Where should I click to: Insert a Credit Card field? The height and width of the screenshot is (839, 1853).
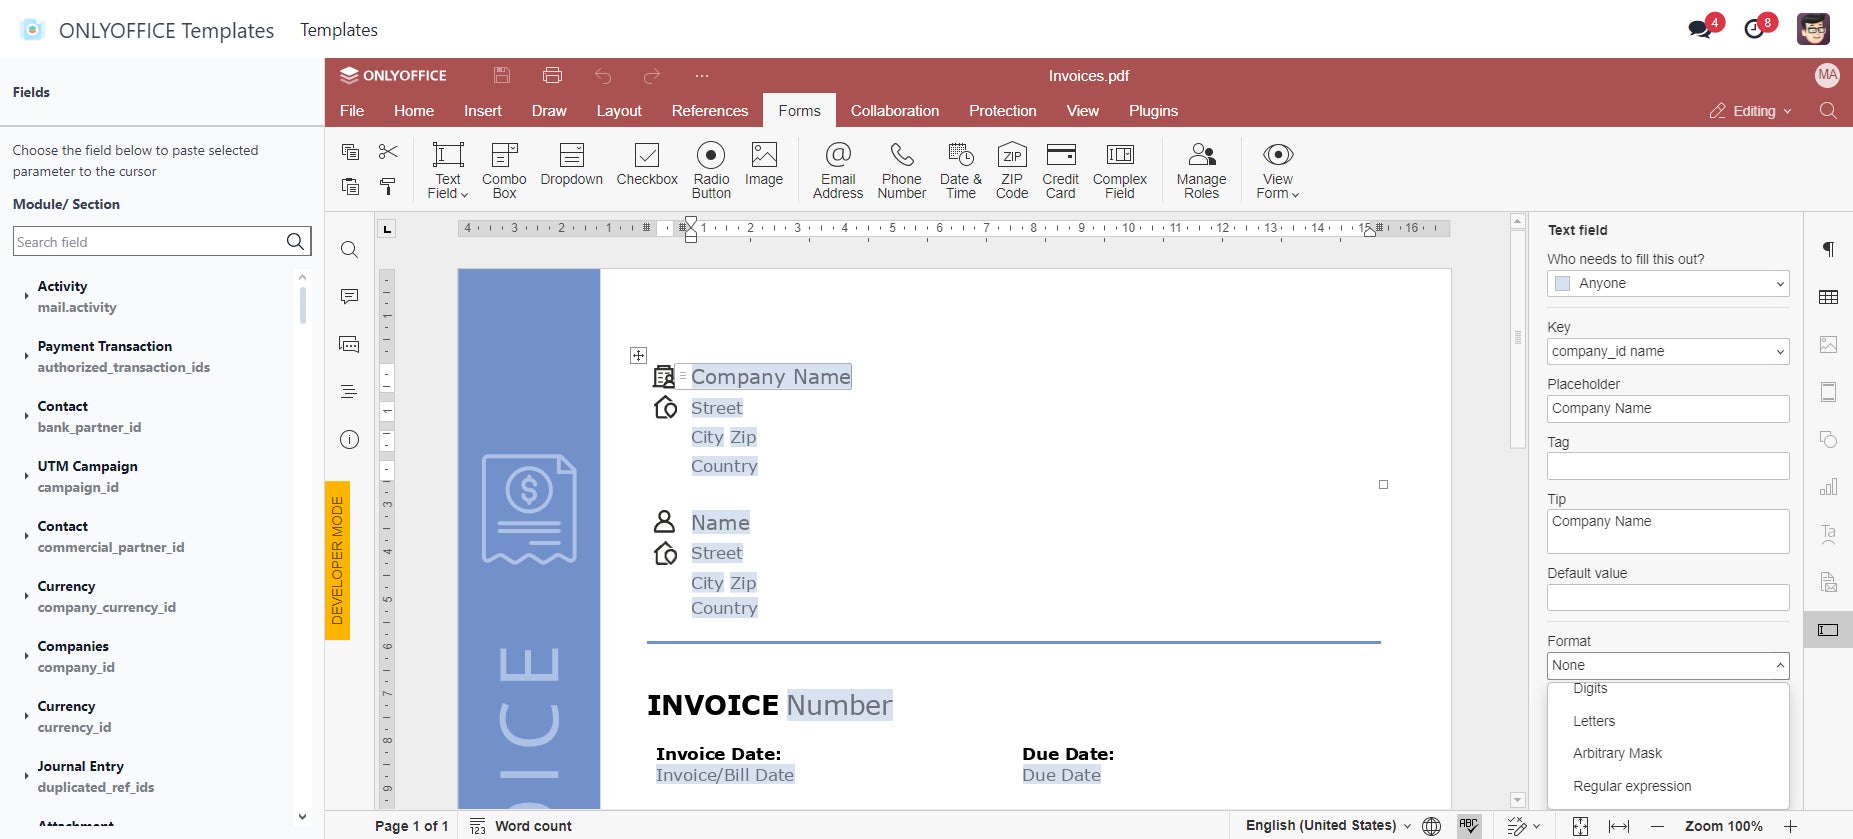point(1059,169)
